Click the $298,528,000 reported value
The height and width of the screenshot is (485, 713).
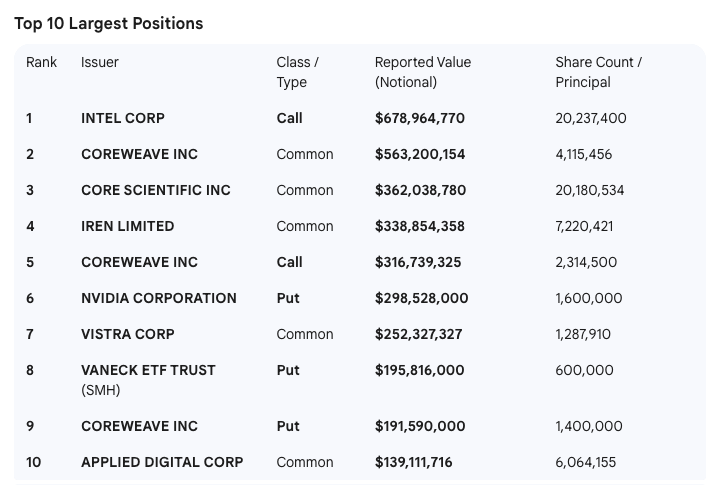tap(421, 298)
